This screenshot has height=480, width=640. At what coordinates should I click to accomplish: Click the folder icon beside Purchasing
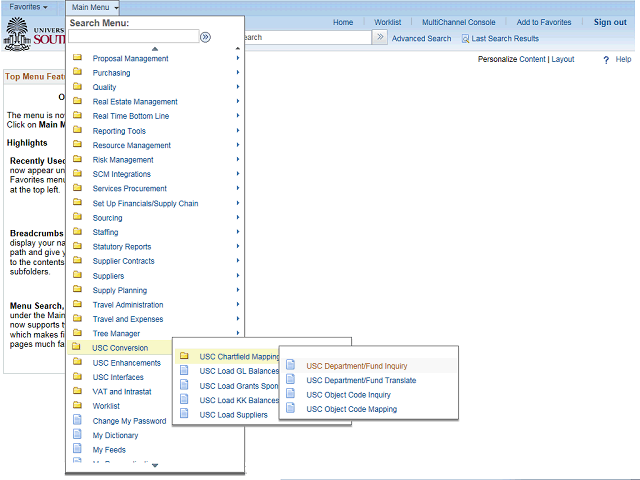point(77,73)
